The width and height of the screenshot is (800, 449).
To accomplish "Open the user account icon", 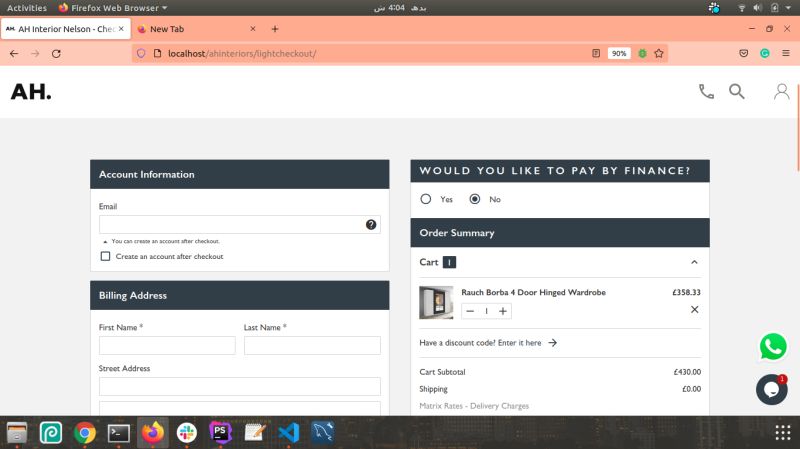I will tap(781, 91).
